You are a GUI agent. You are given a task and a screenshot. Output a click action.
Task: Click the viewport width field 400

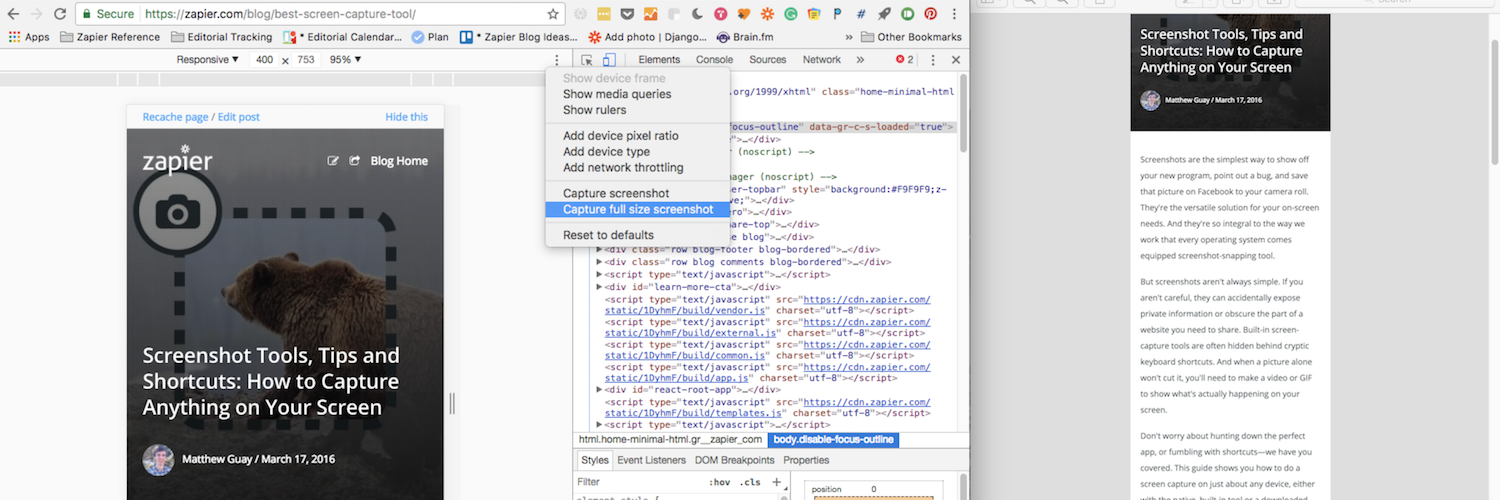coord(264,60)
